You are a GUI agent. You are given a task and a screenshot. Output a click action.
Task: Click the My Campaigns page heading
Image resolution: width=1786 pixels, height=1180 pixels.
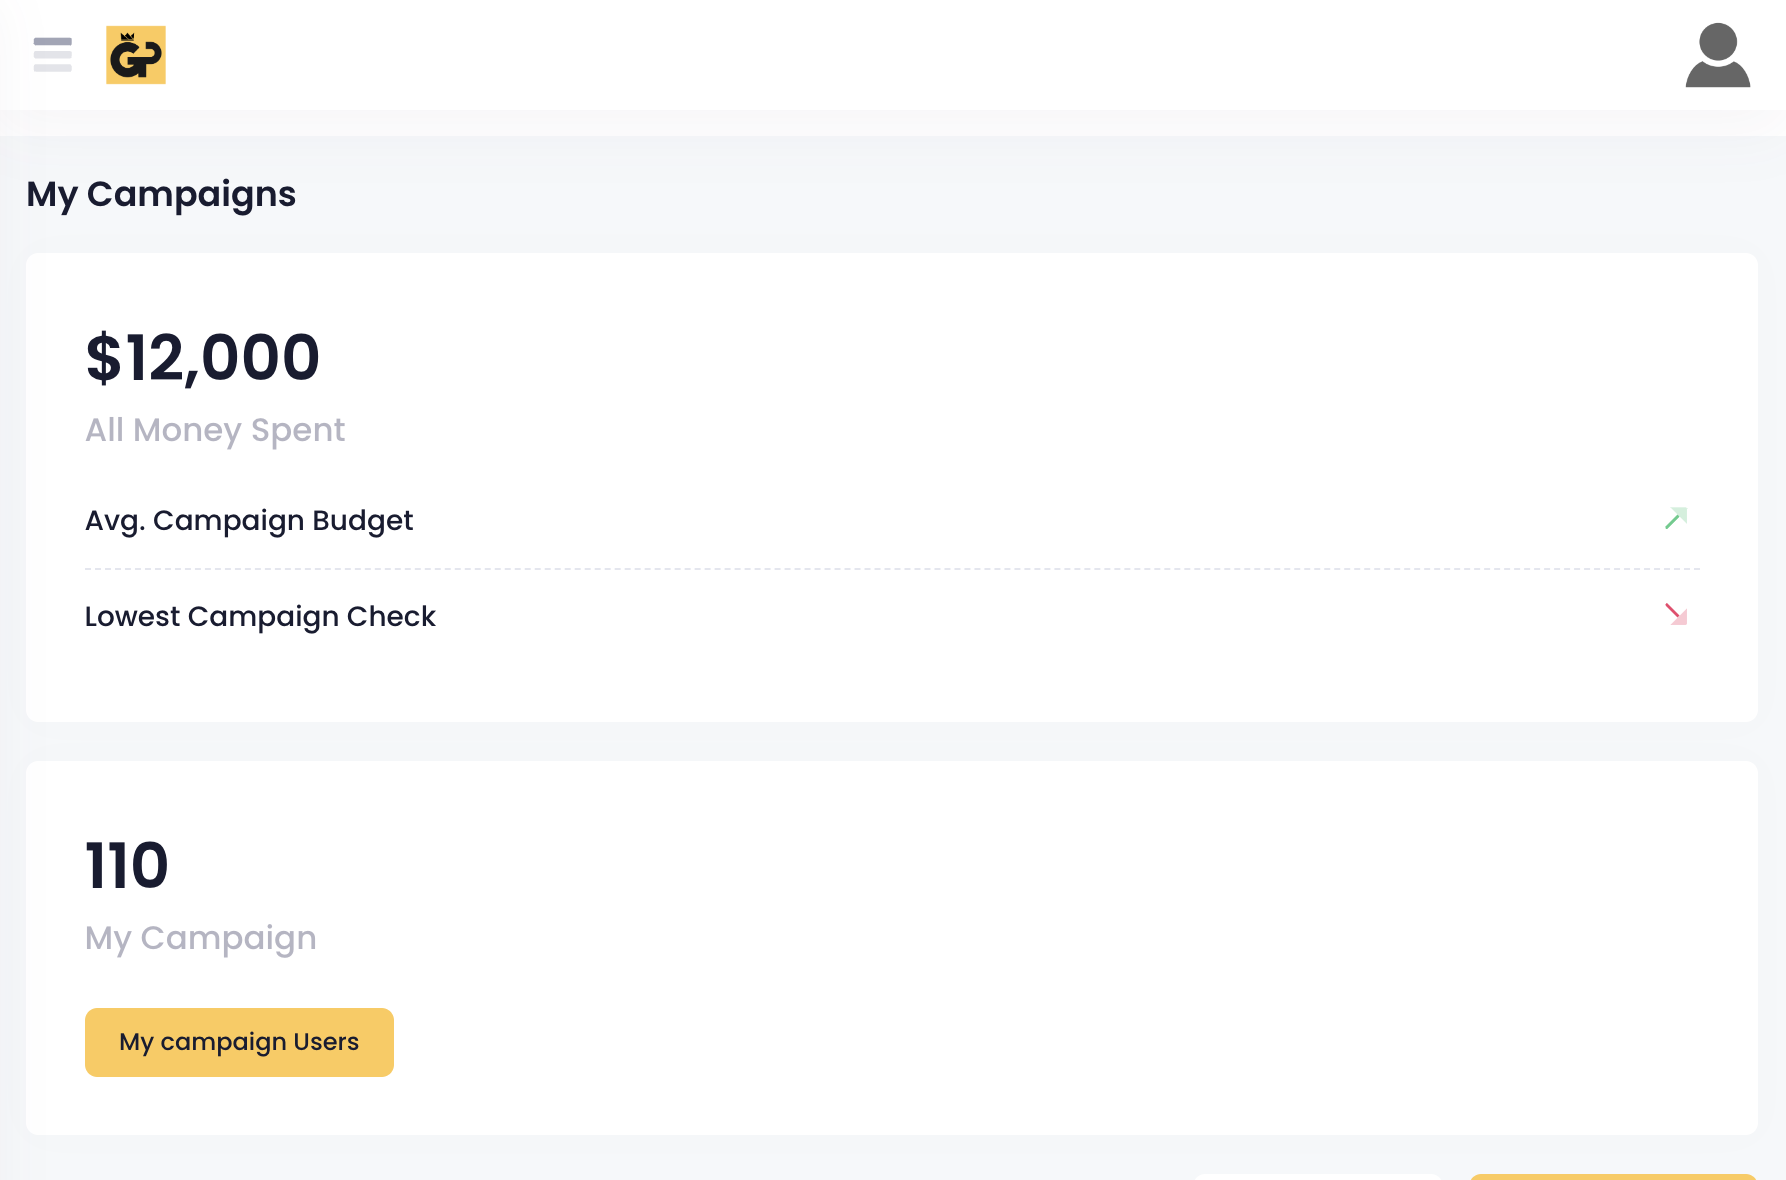click(161, 194)
